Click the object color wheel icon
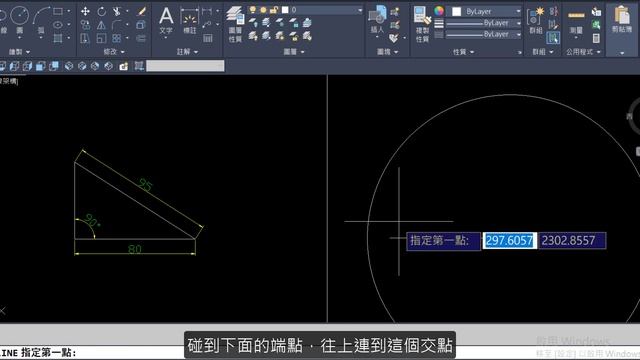 439,11
